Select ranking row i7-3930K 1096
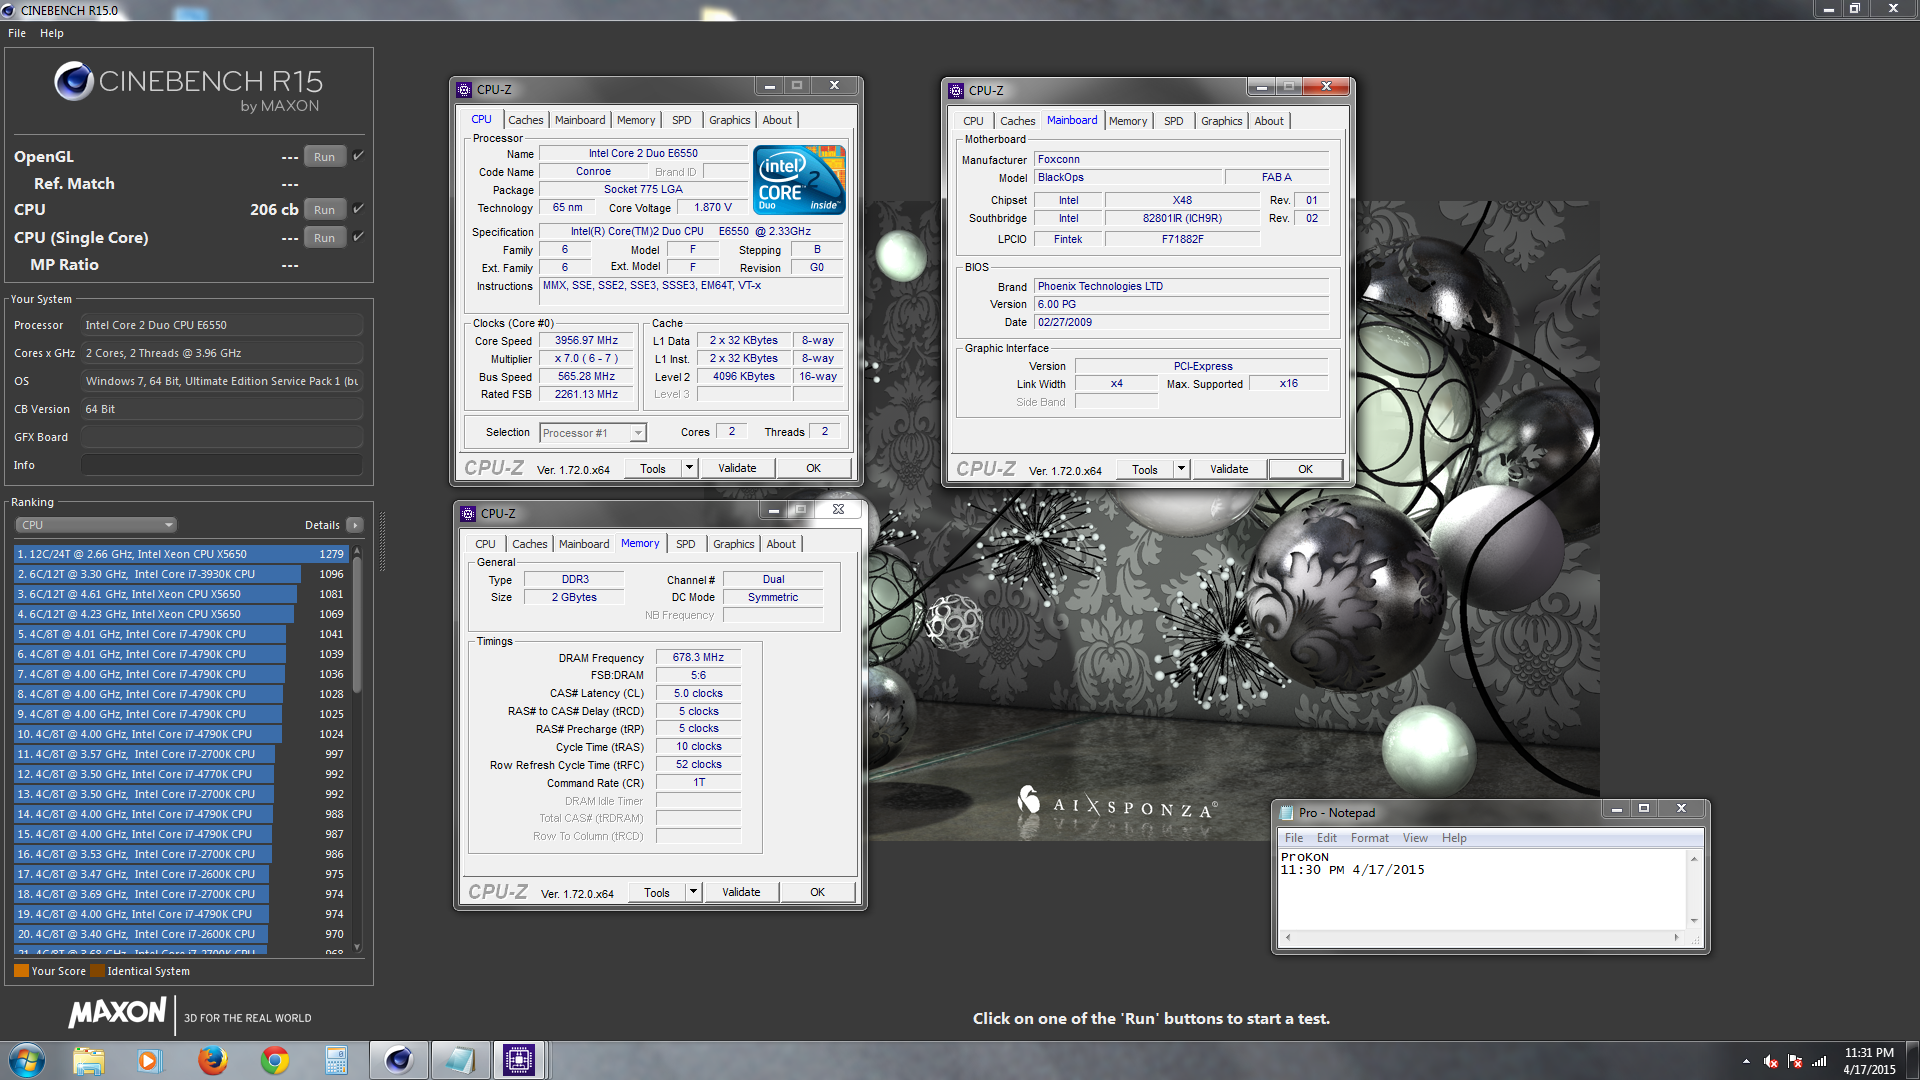 (x=181, y=574)
